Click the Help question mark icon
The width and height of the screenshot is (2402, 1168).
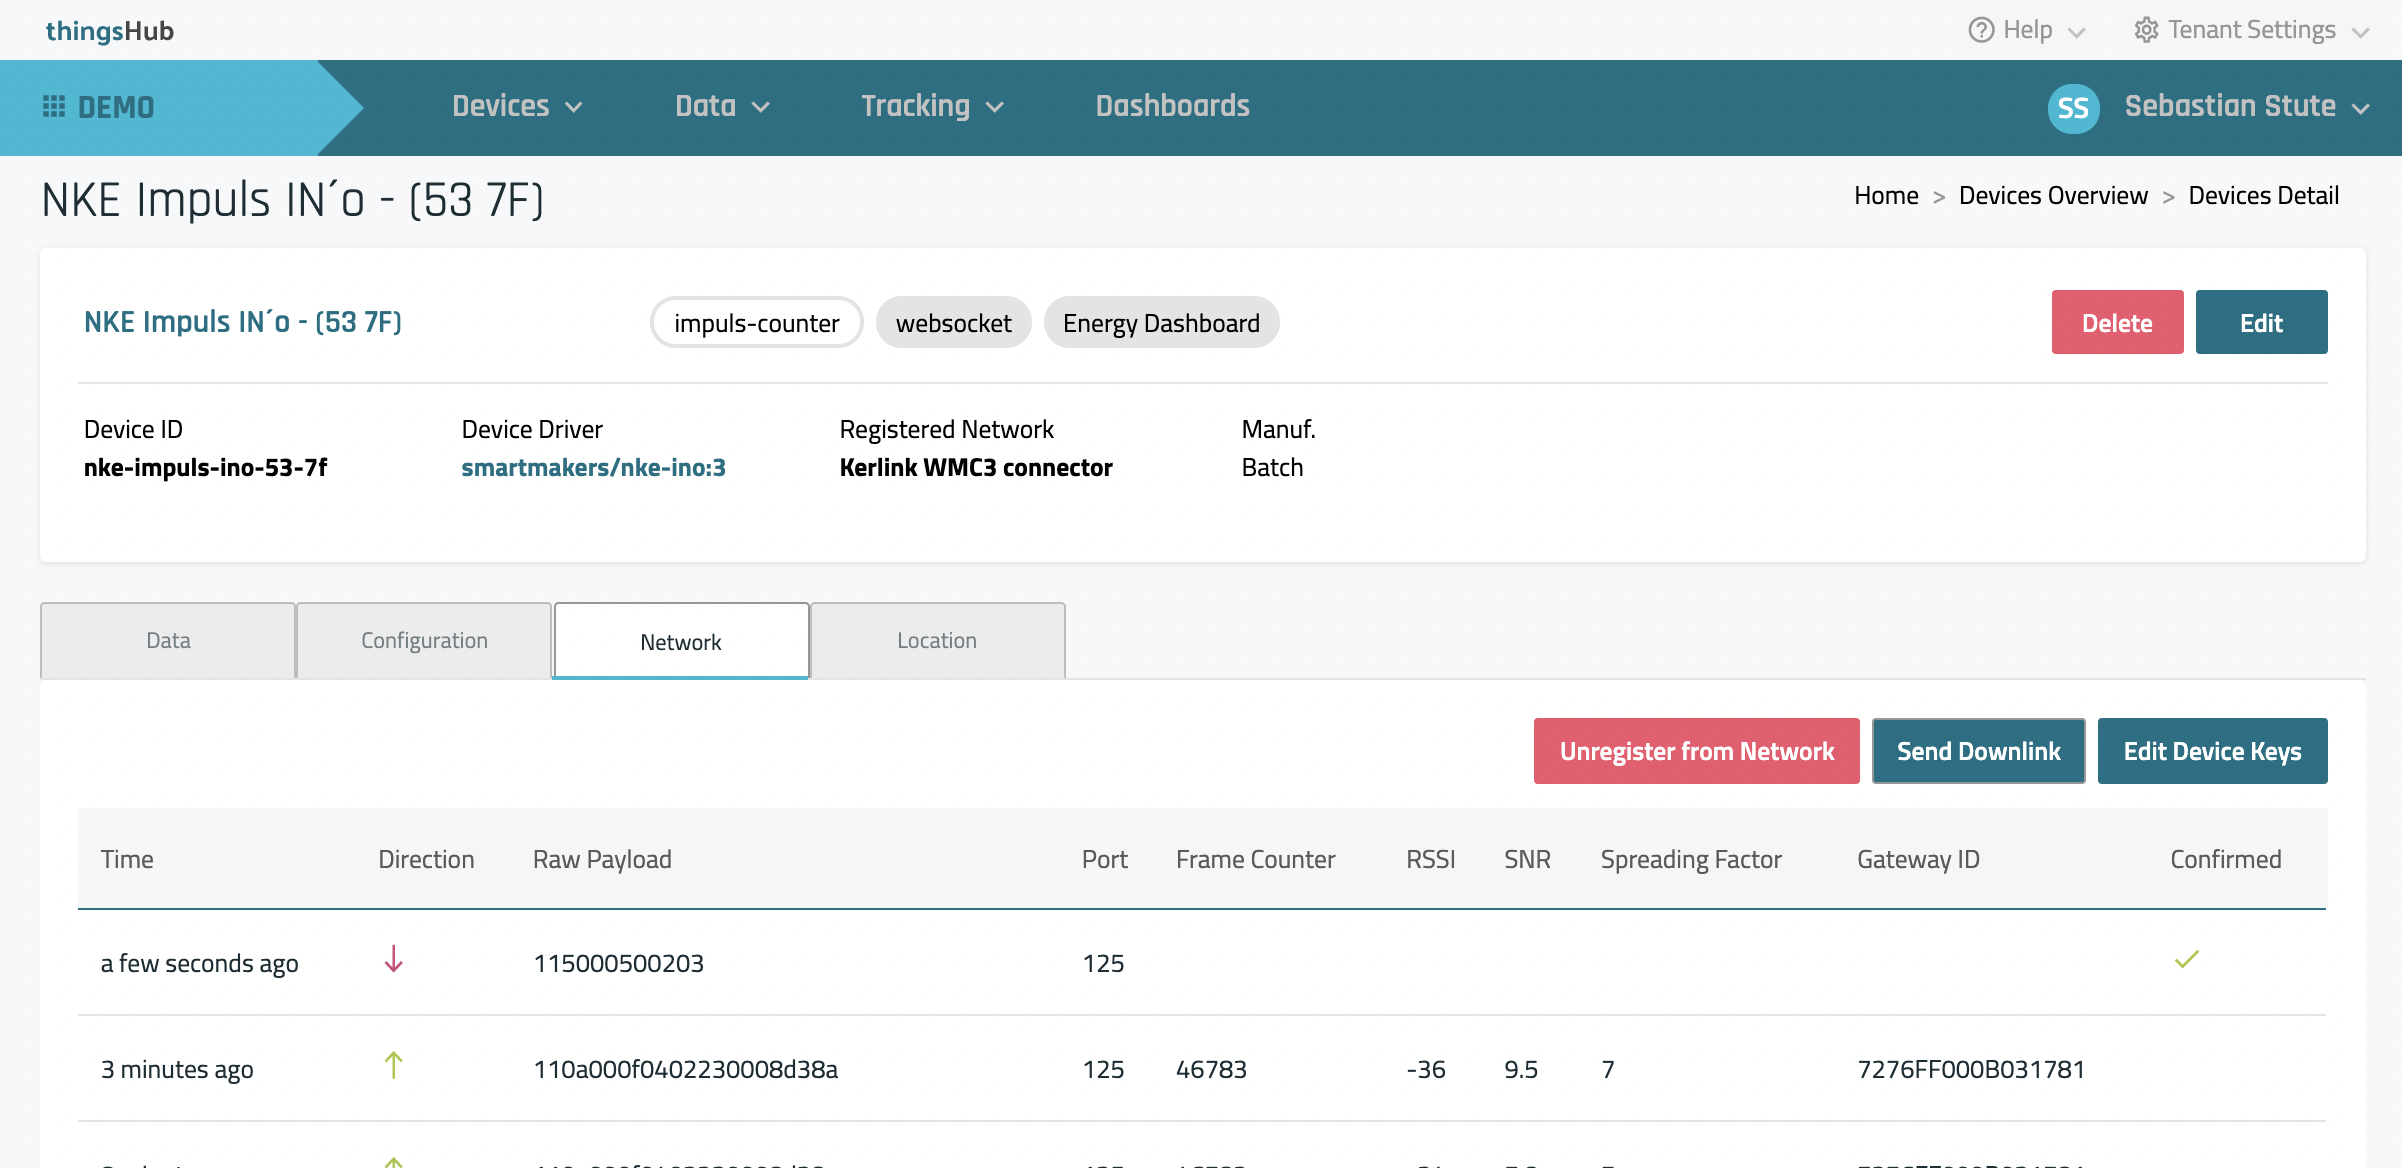pyautogui.click(x=1980, y=30)
